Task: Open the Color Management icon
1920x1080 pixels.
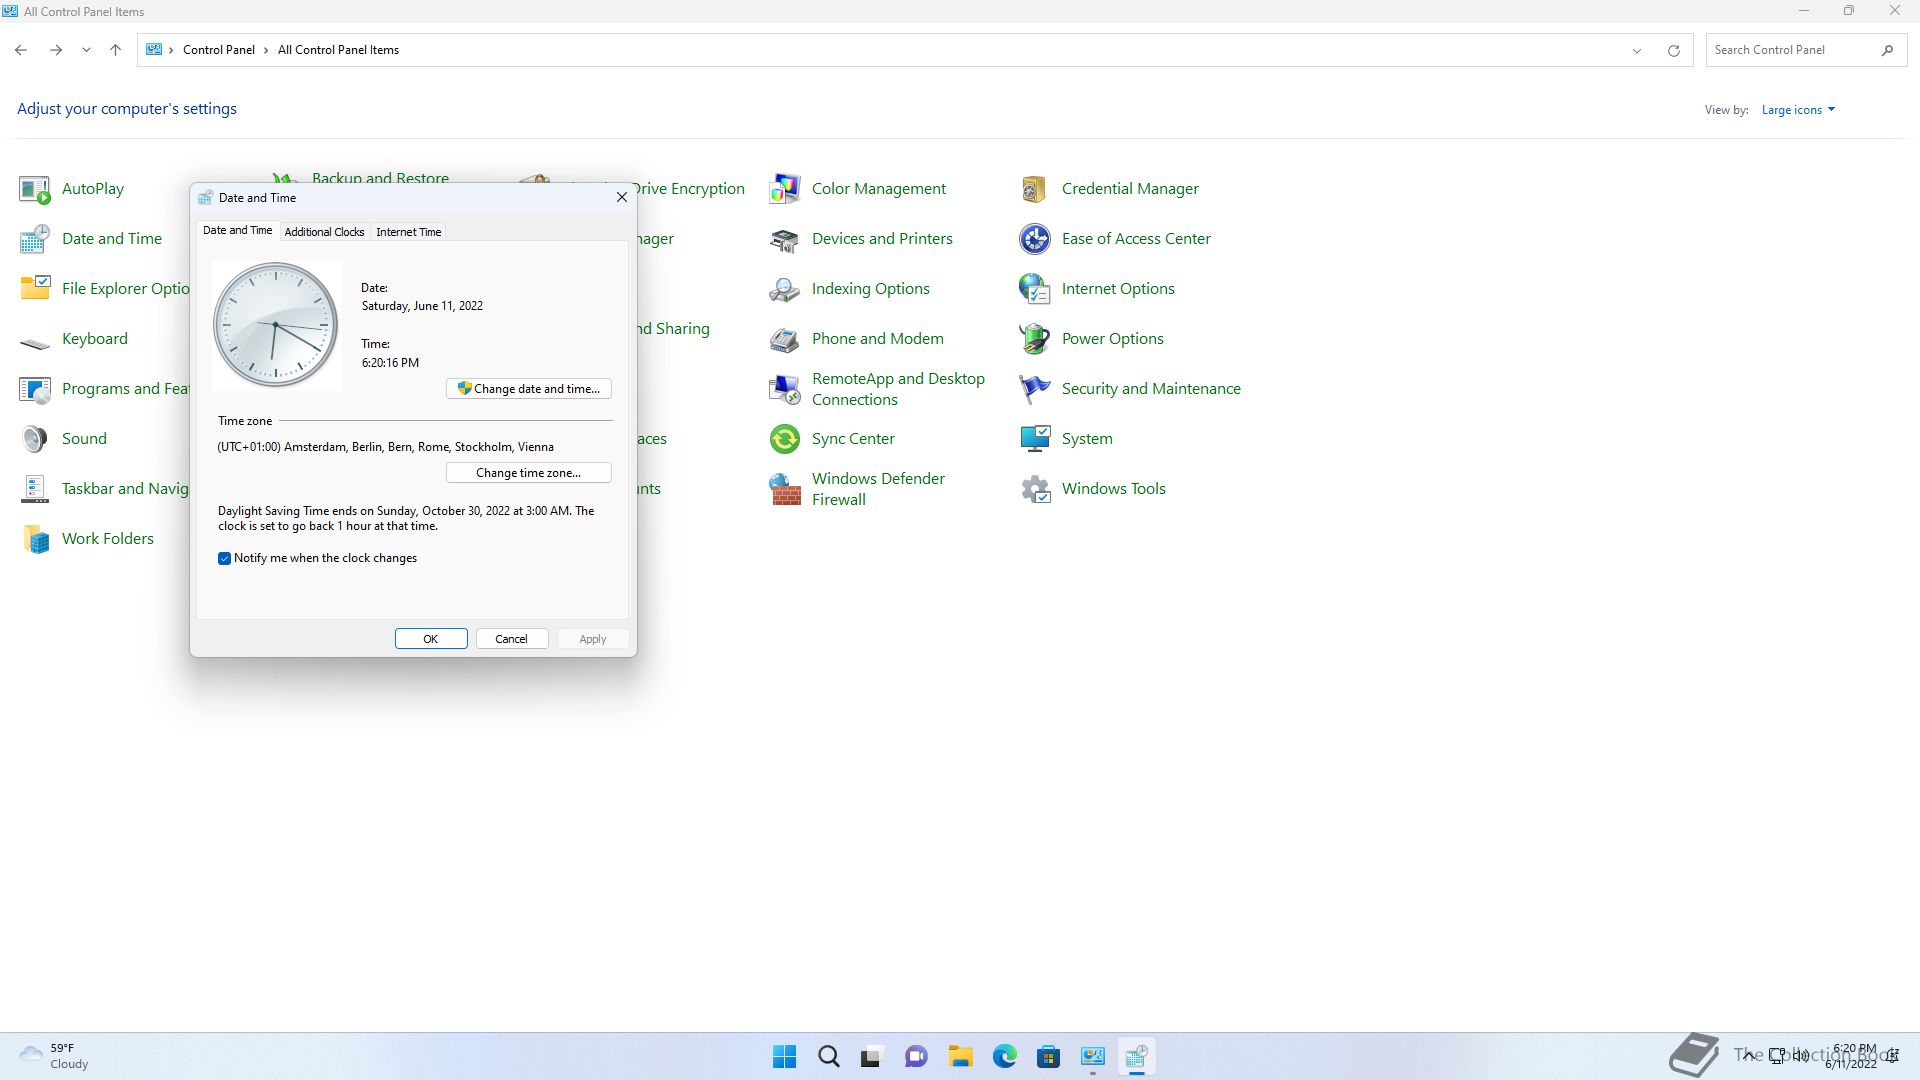Action: (x=785, y=189)
